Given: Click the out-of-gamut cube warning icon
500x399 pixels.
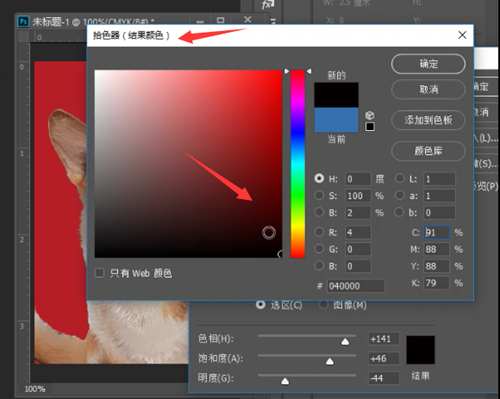Looking at the screenshot, I should 370,115.
